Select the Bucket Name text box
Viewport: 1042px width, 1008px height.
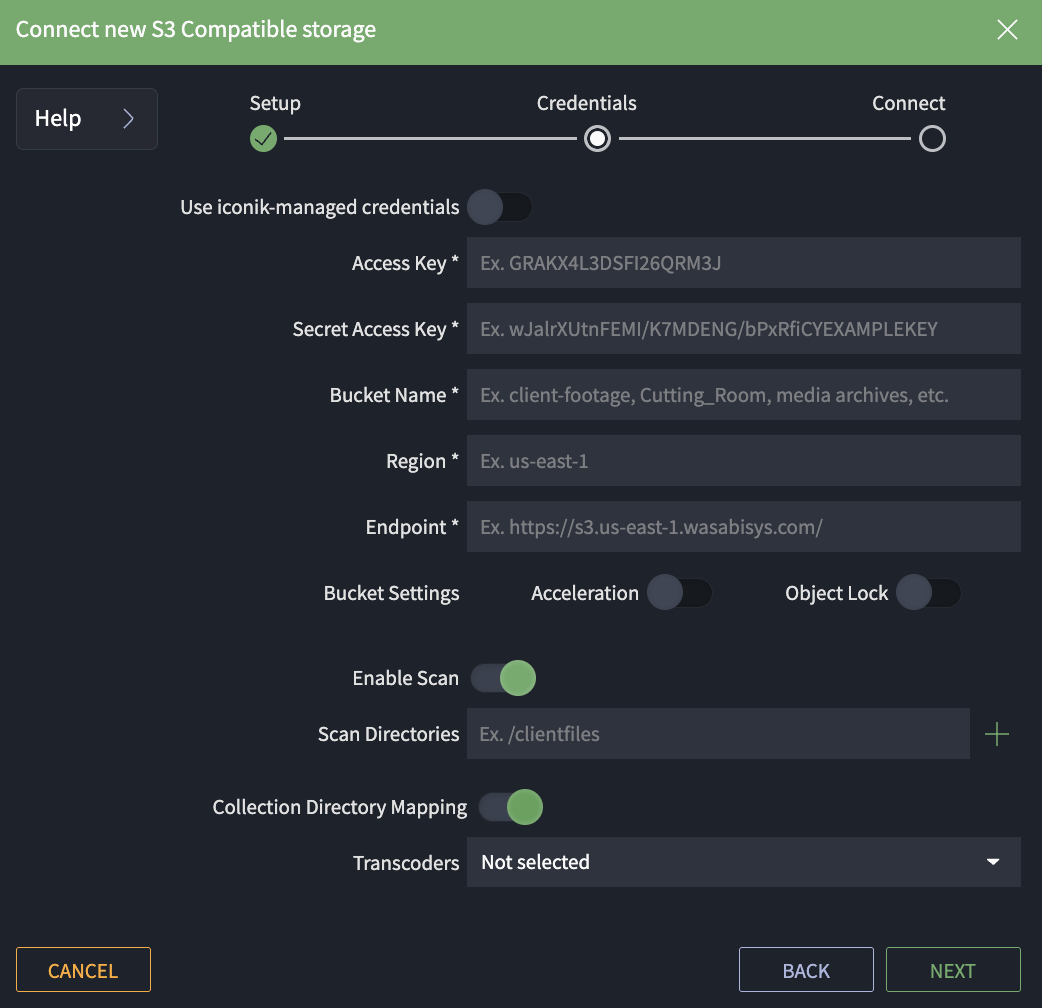click(743, 395)
